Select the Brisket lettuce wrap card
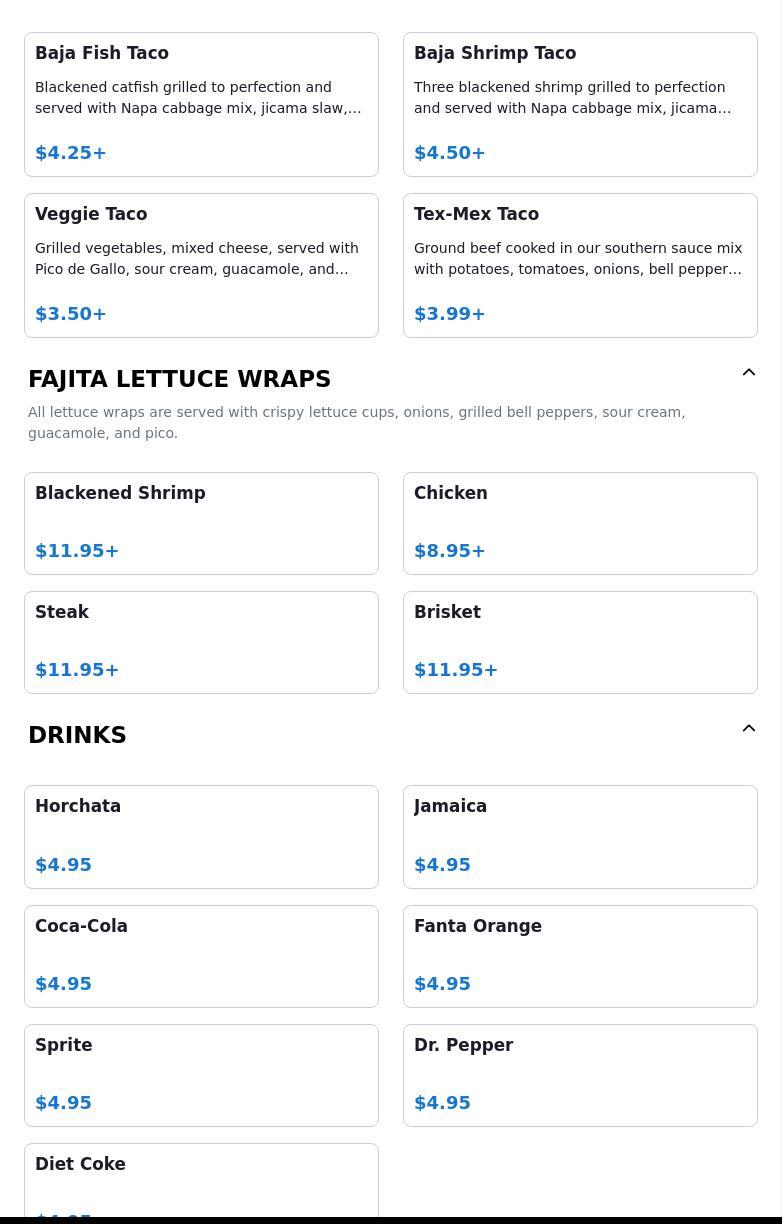Viewport: 782px width, 1224px height. [x=580, y=642]
